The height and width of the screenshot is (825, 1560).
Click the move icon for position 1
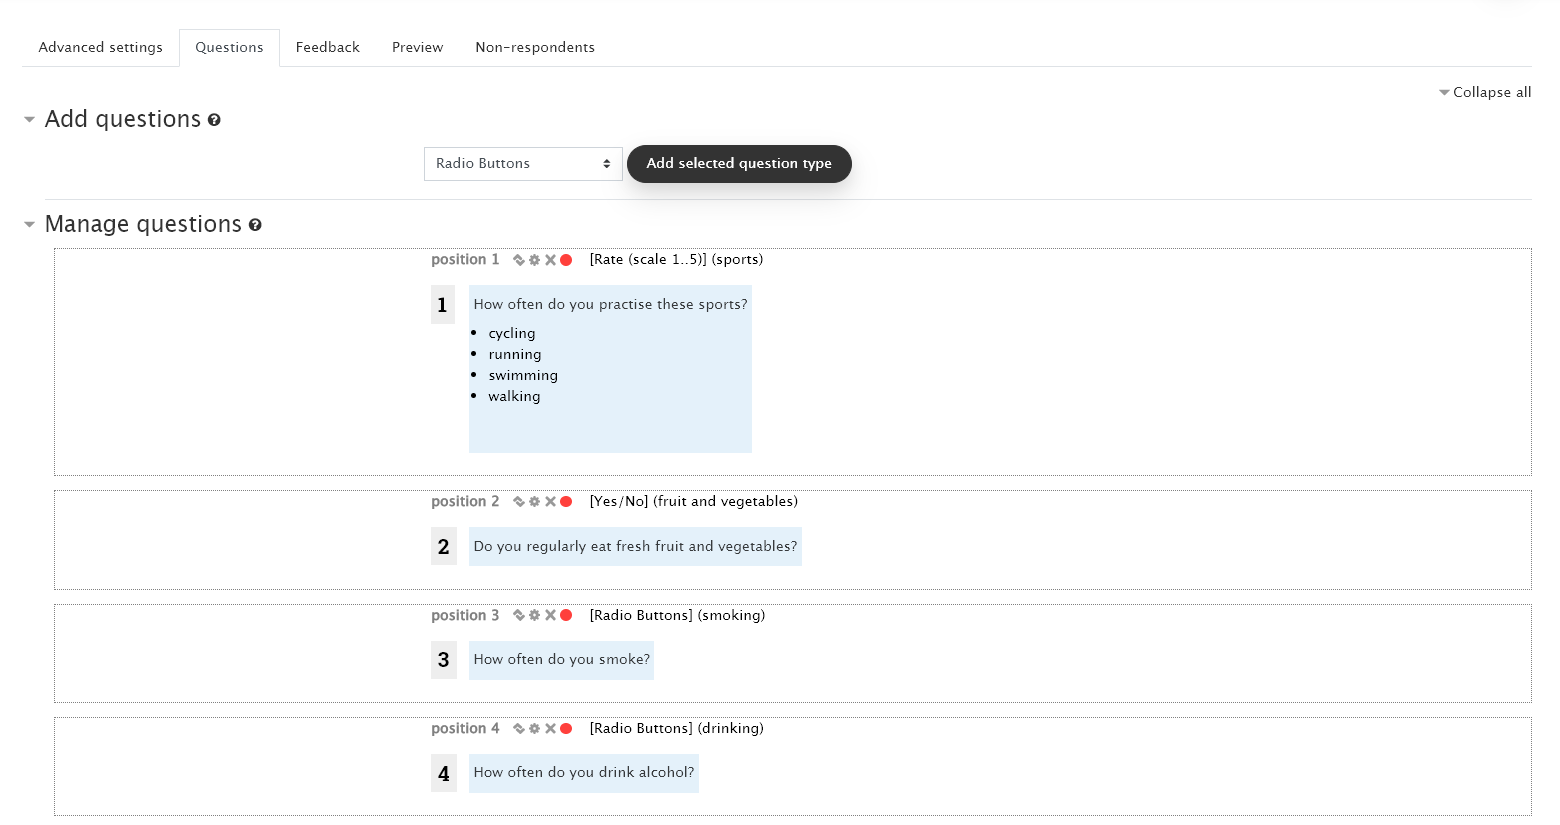[x=519, y=260]
